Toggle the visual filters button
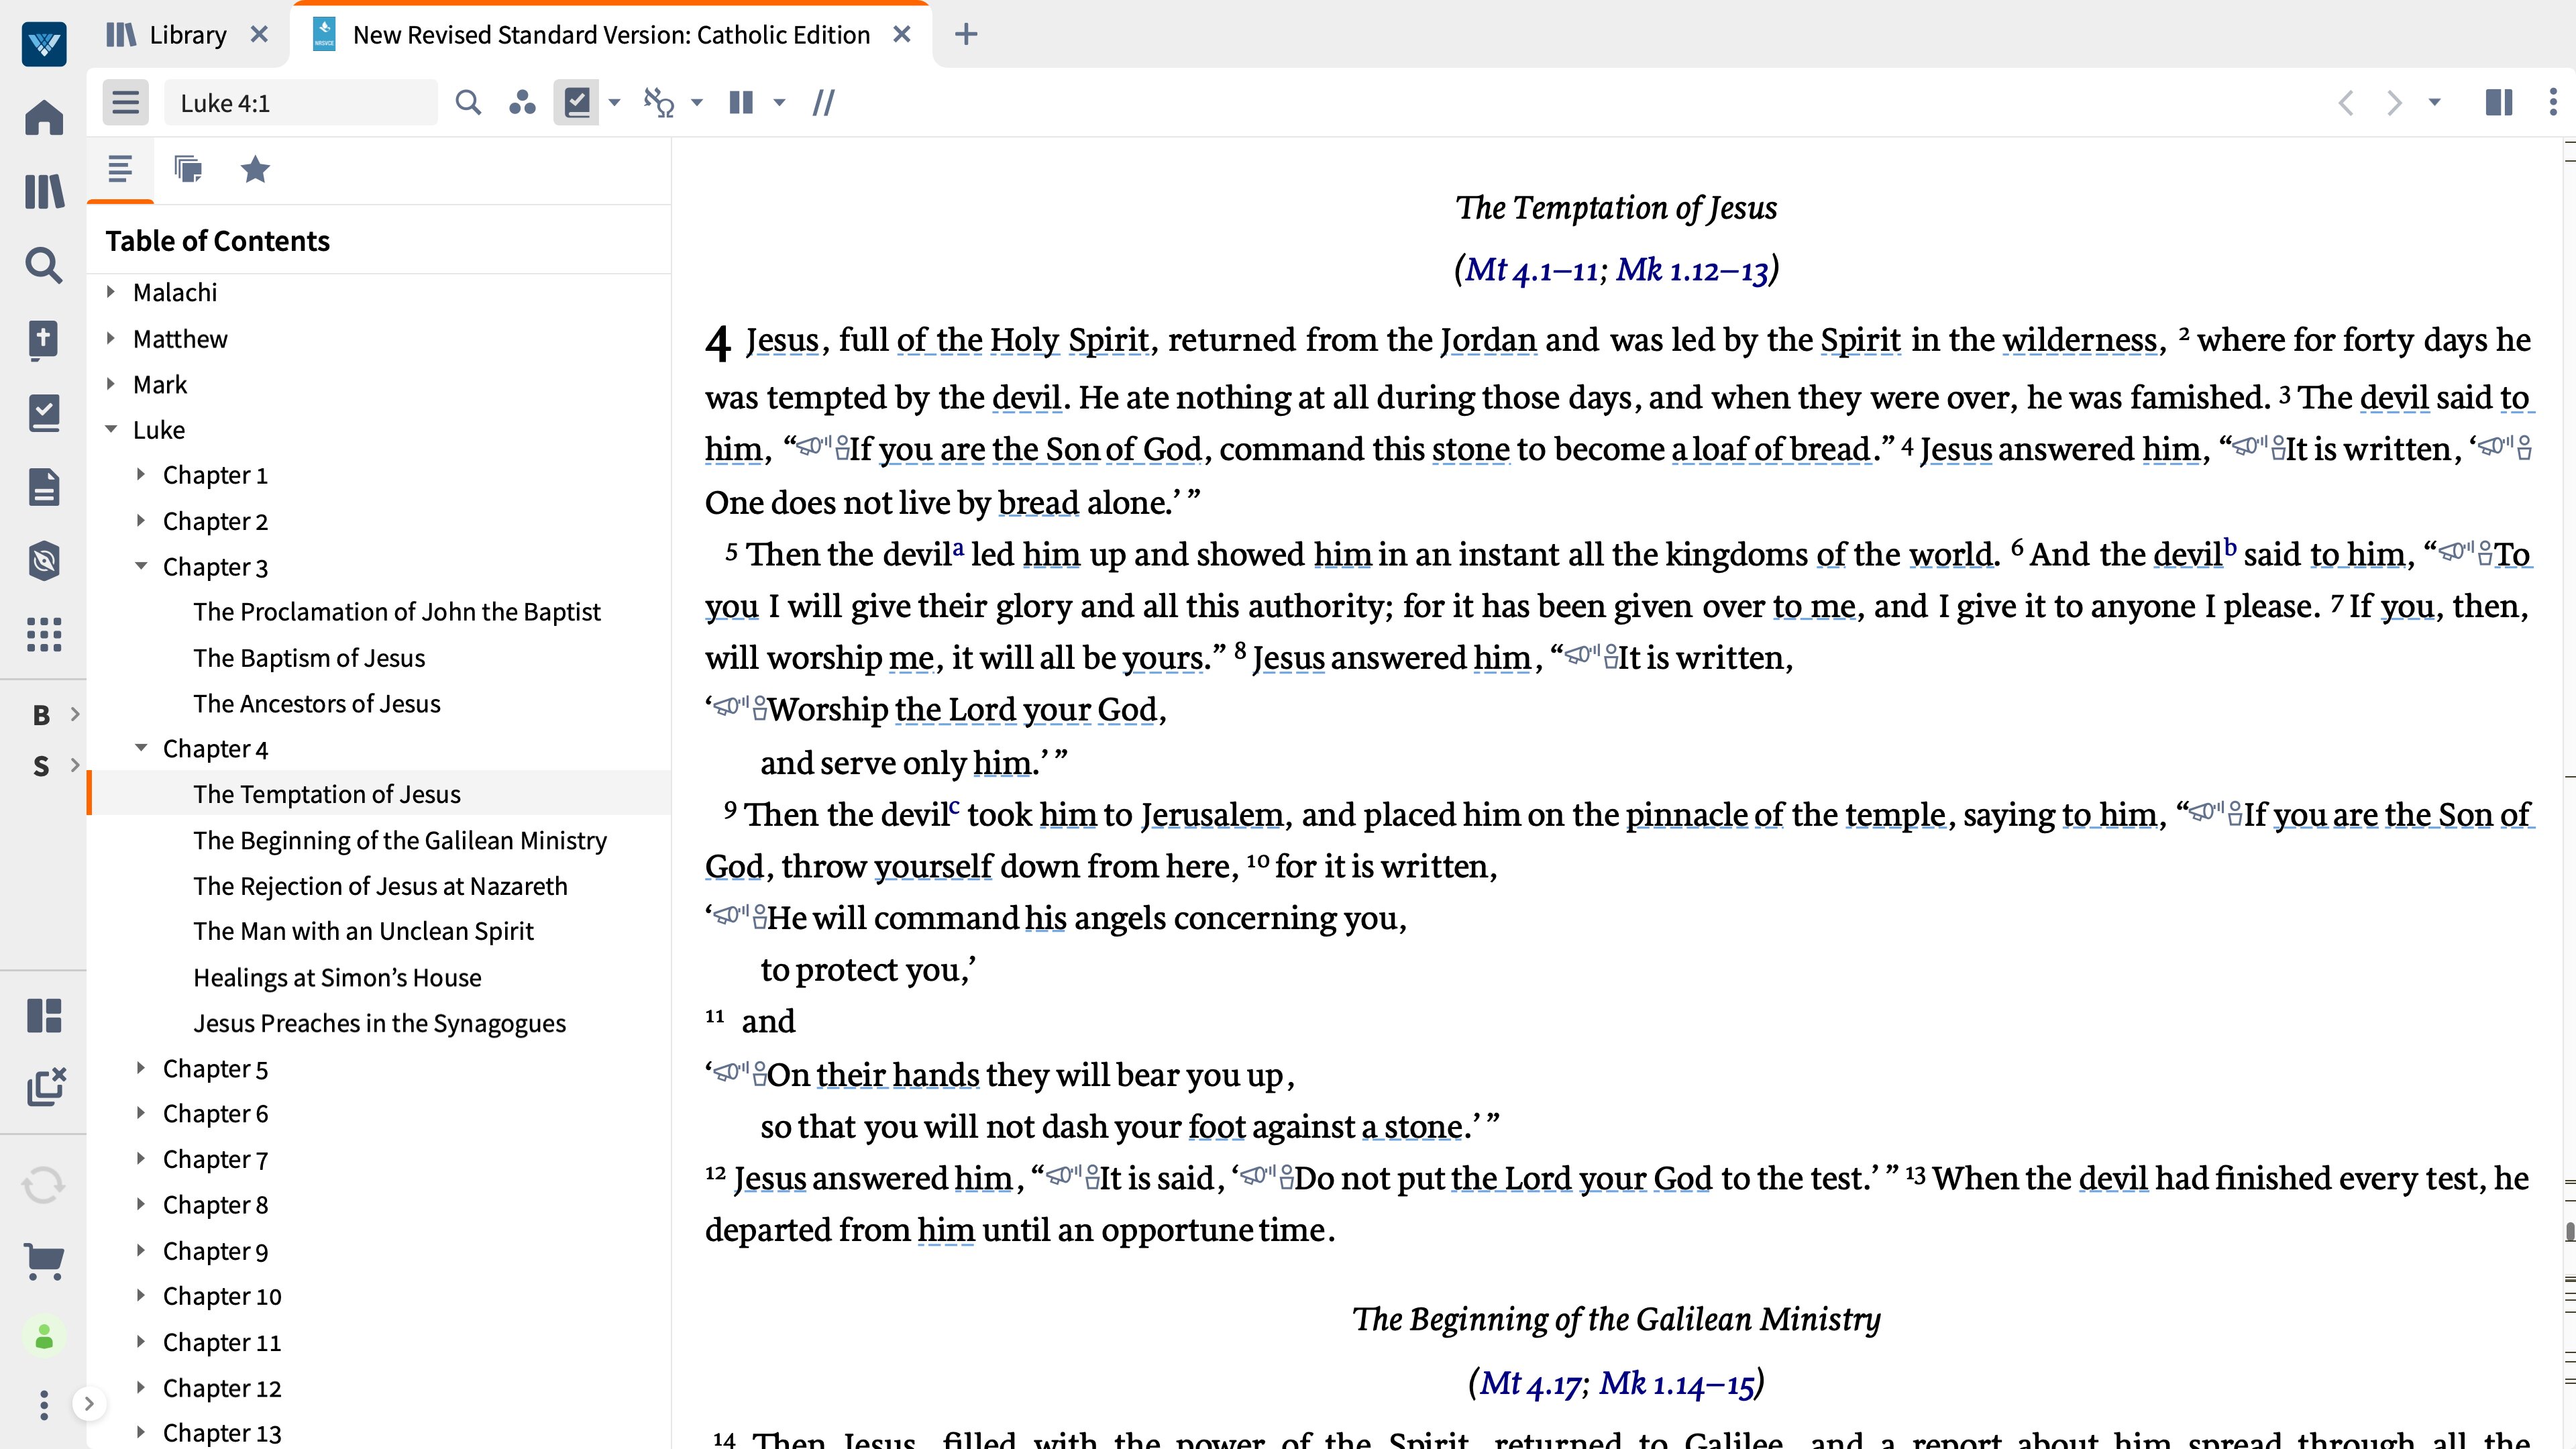This screenshot has height=1449, width=2576. point(522,102)
